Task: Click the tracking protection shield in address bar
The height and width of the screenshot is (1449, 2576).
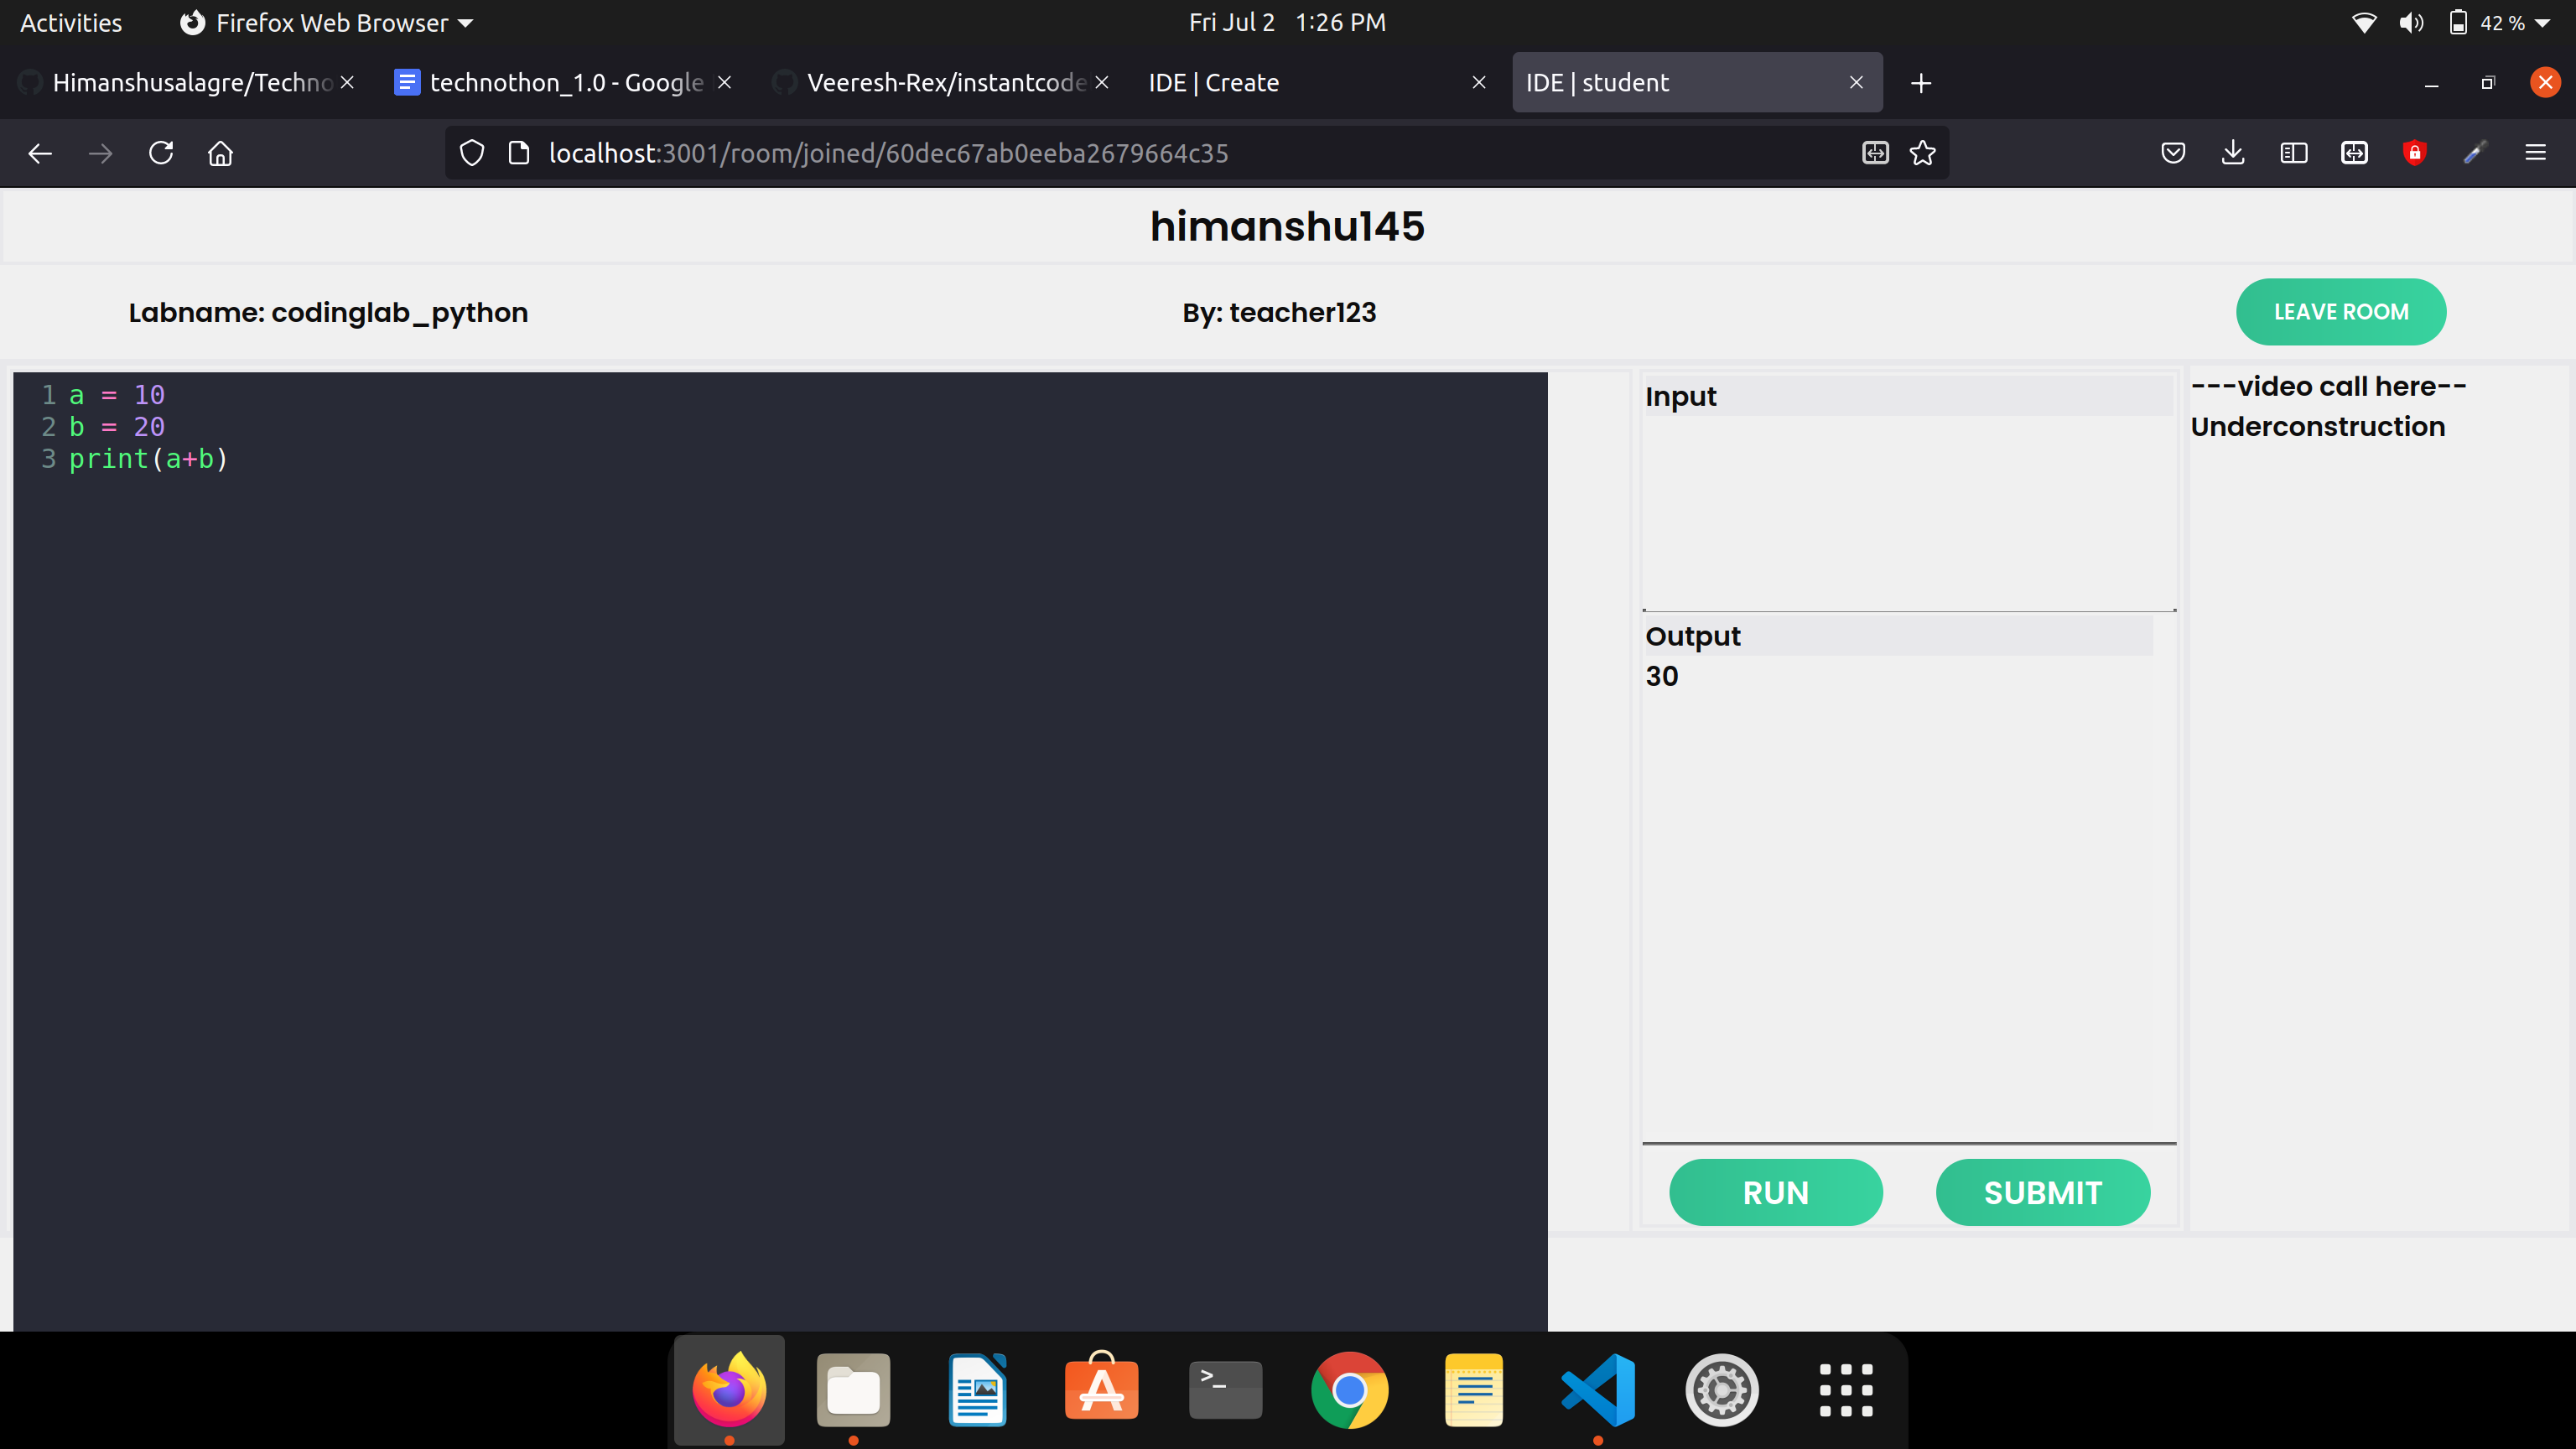Action: pos(471,153)
